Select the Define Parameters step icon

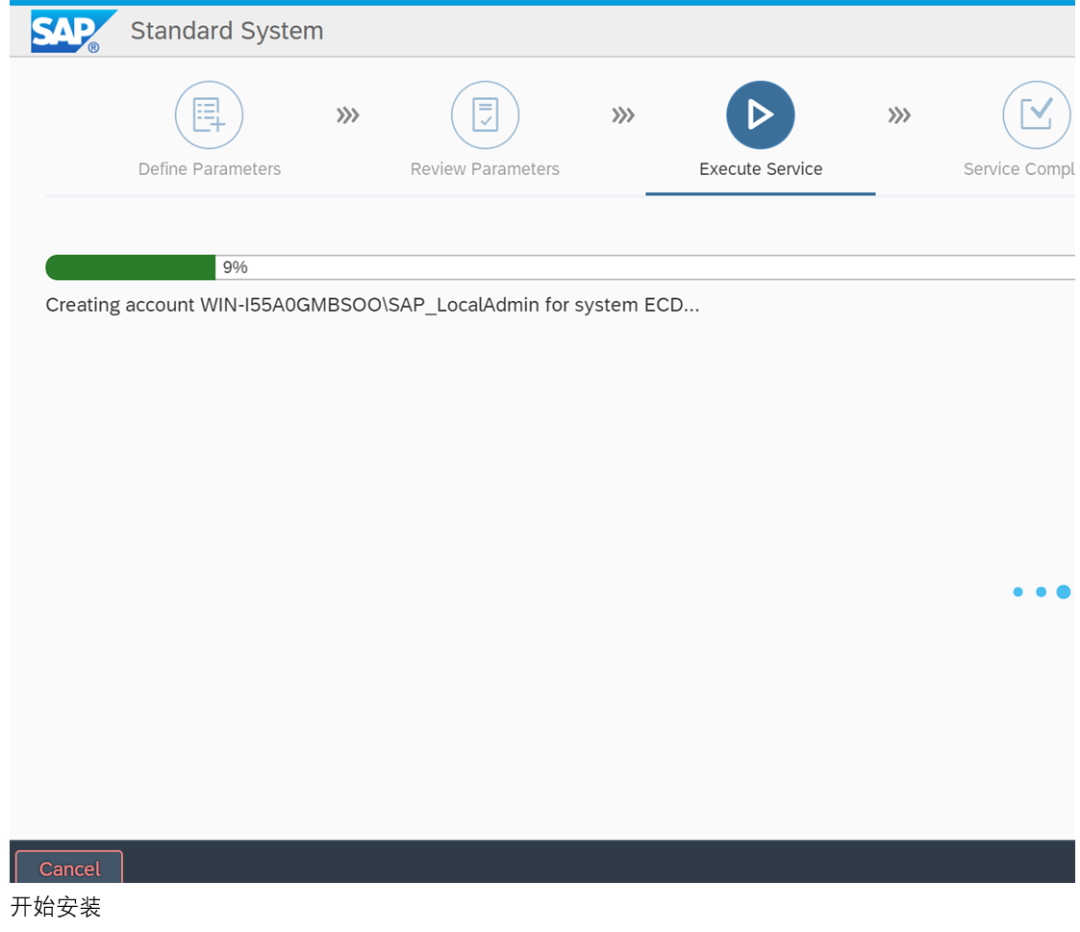pyautogui.click(x=209, y=115)
